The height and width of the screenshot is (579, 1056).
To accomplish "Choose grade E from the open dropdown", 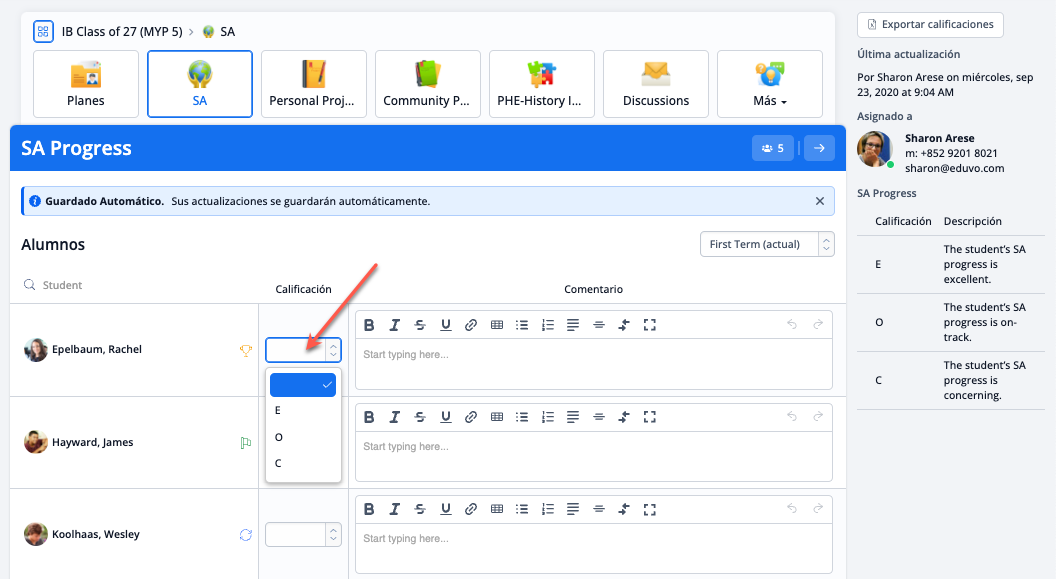I will pyautogui.click(x=278, y=411).
